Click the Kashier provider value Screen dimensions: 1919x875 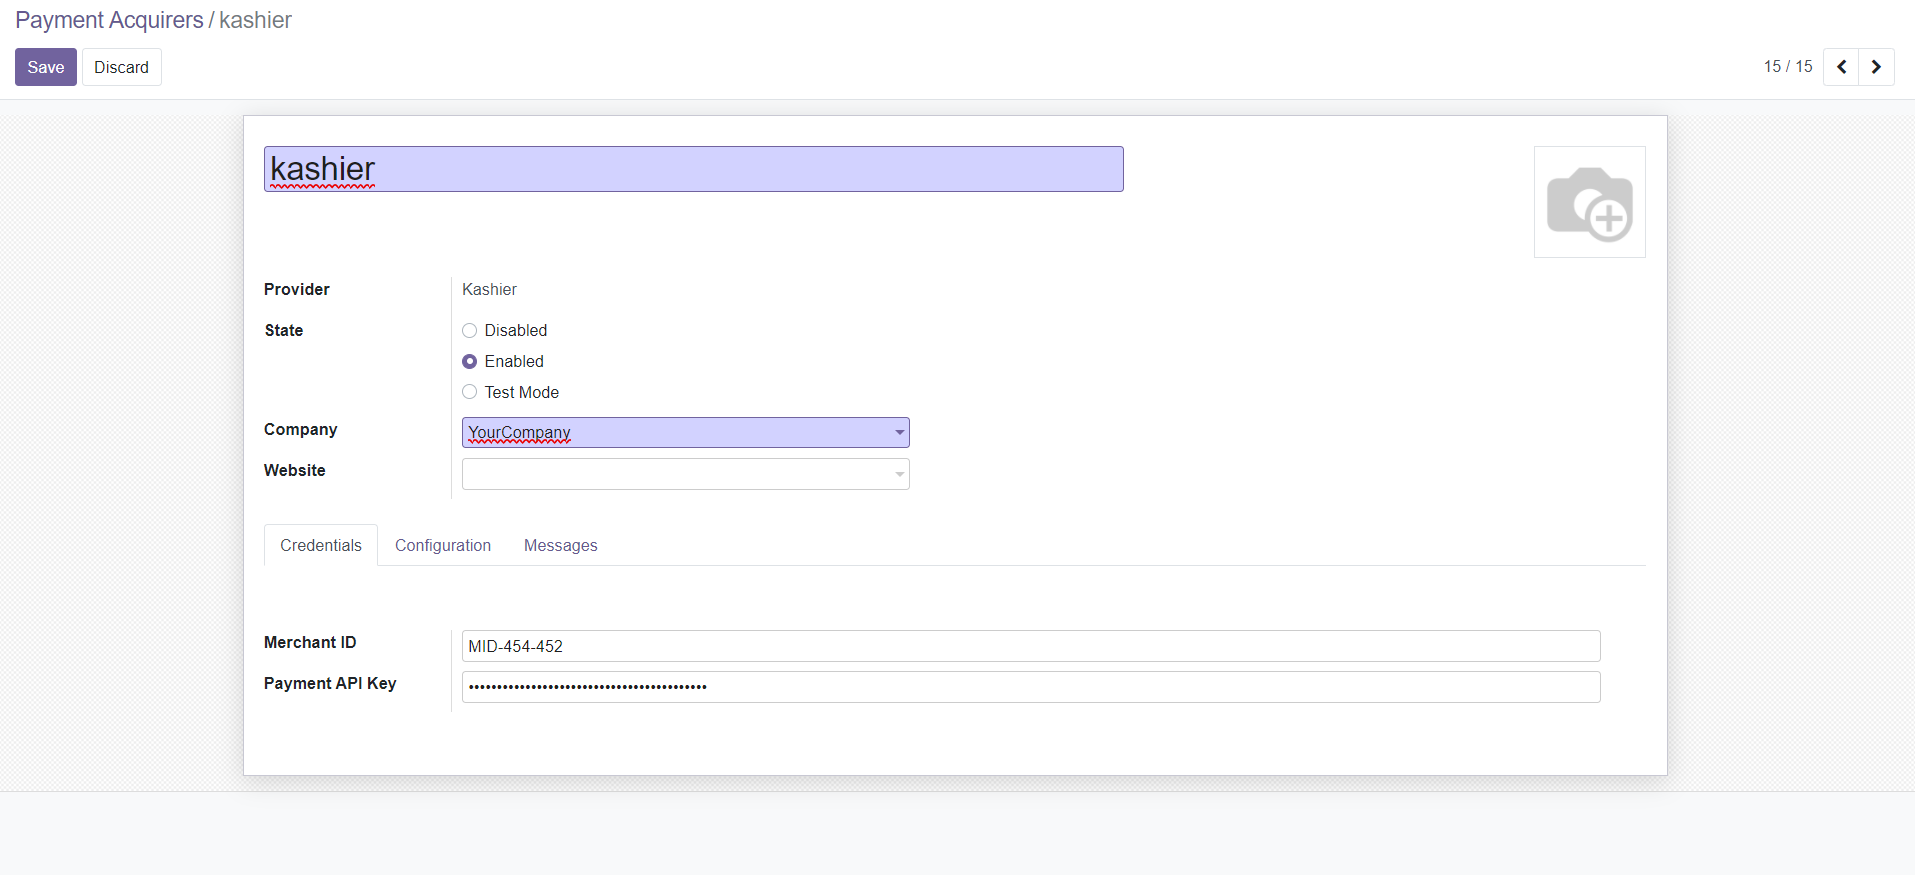pyautogui.click(x=489, y=289)
